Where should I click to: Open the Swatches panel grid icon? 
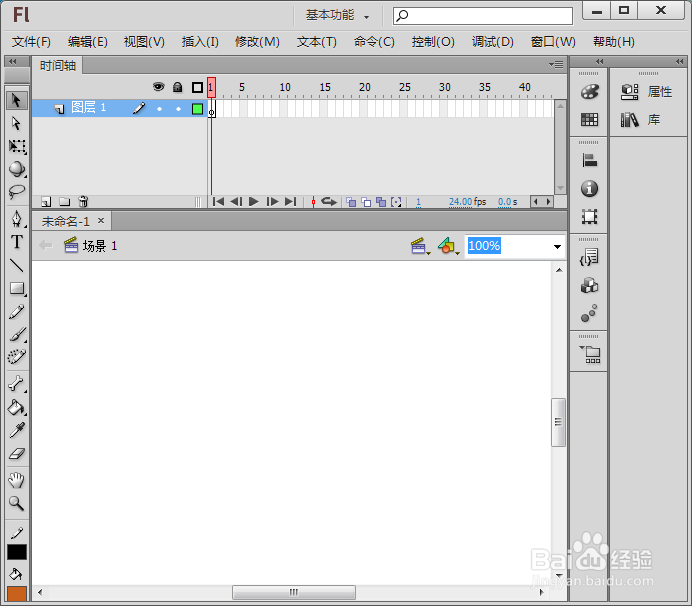click(589, 120)
